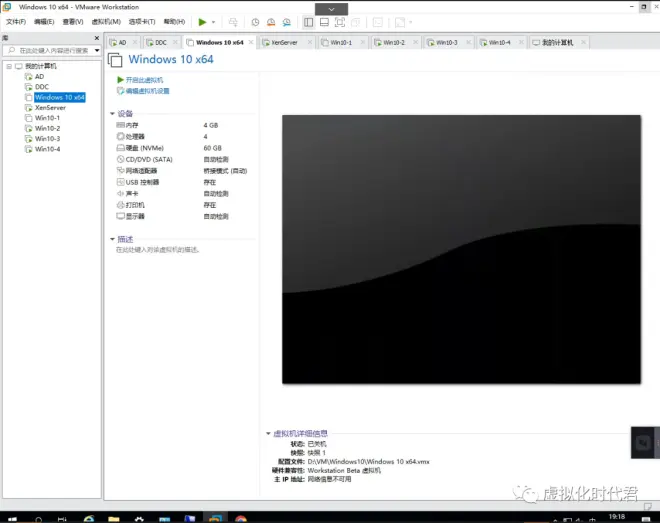Close the library panel with its X
Viewport: 660px width, 523px height.
(97, 38)
